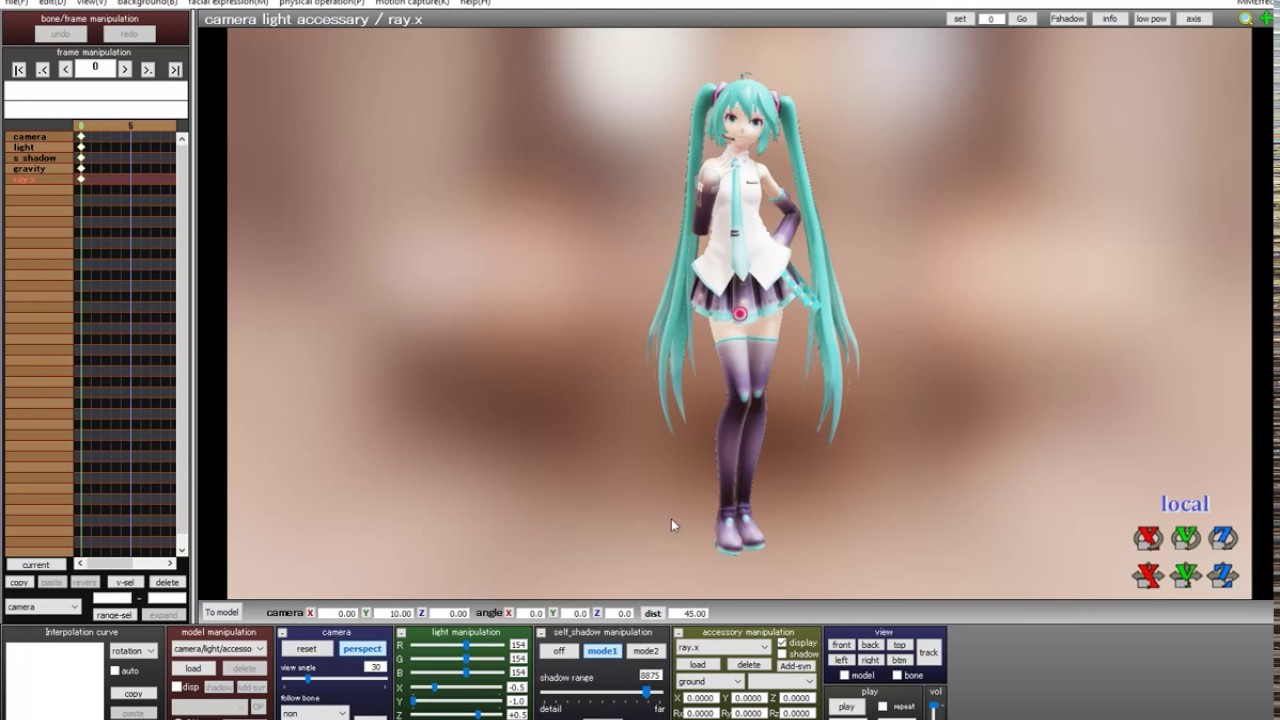Open the ray.x accessory dropdown

tap(723, 648)
